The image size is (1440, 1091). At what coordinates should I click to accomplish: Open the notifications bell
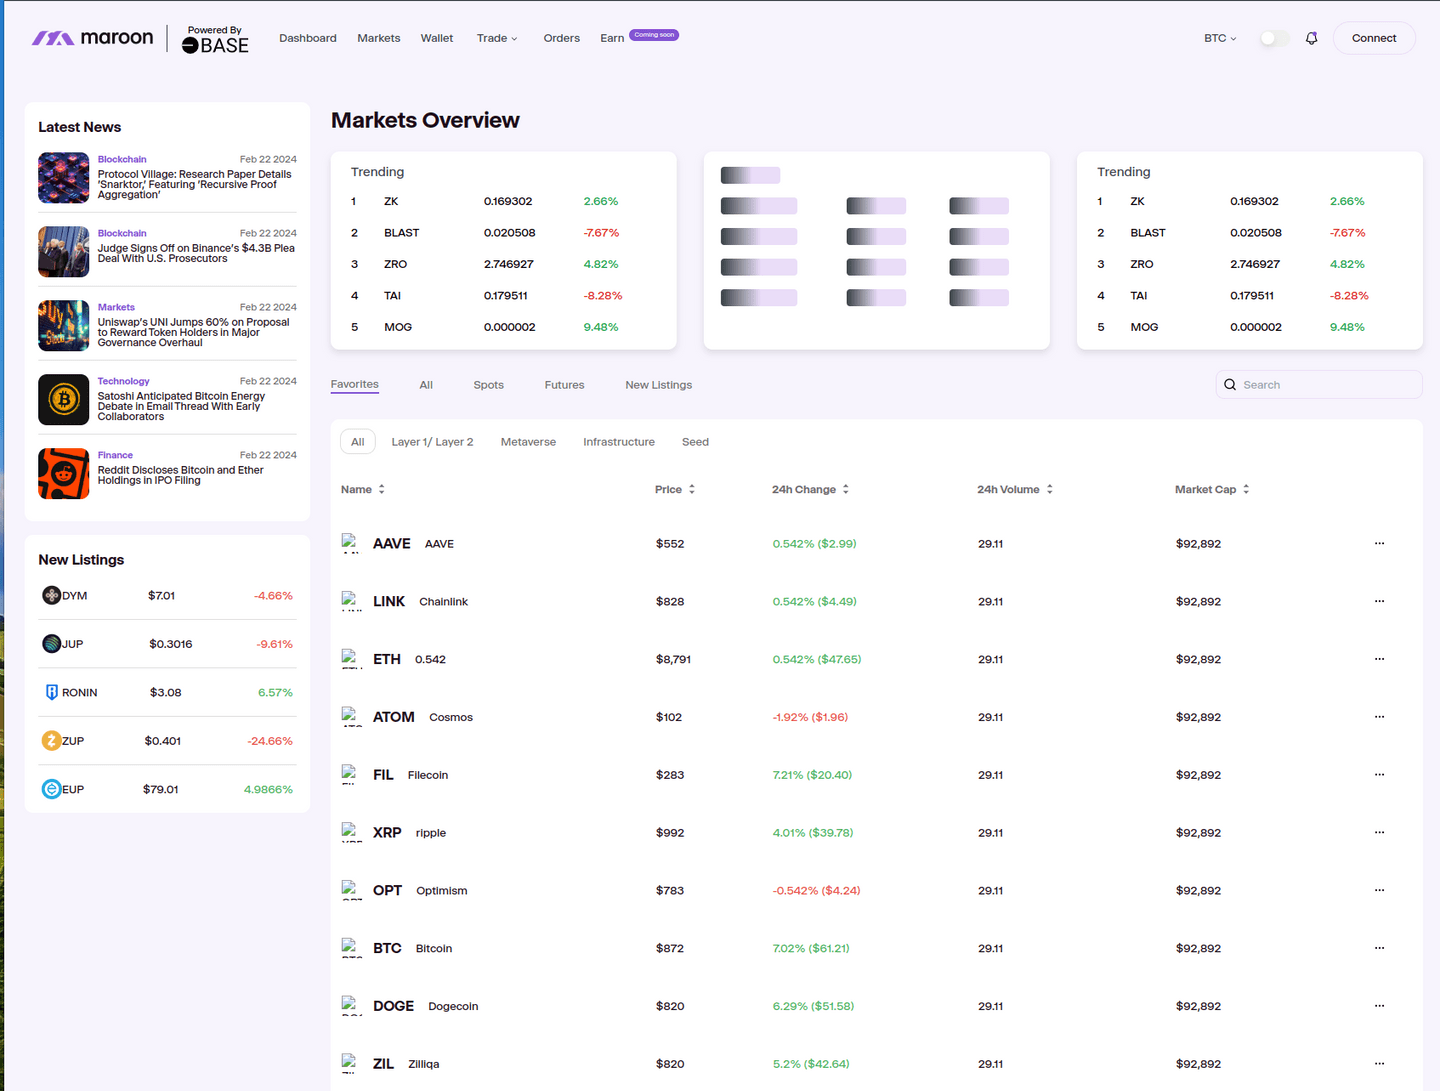point(1311,38)
